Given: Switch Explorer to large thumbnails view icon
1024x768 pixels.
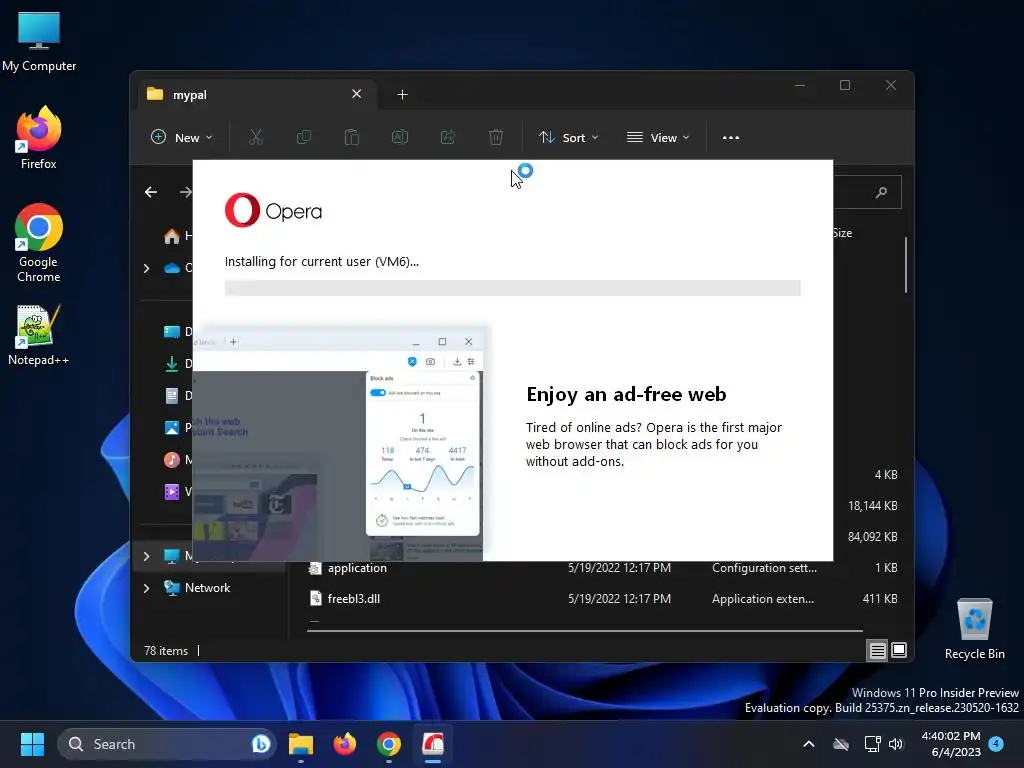Looking at the screenshot, I should [899, 650].
